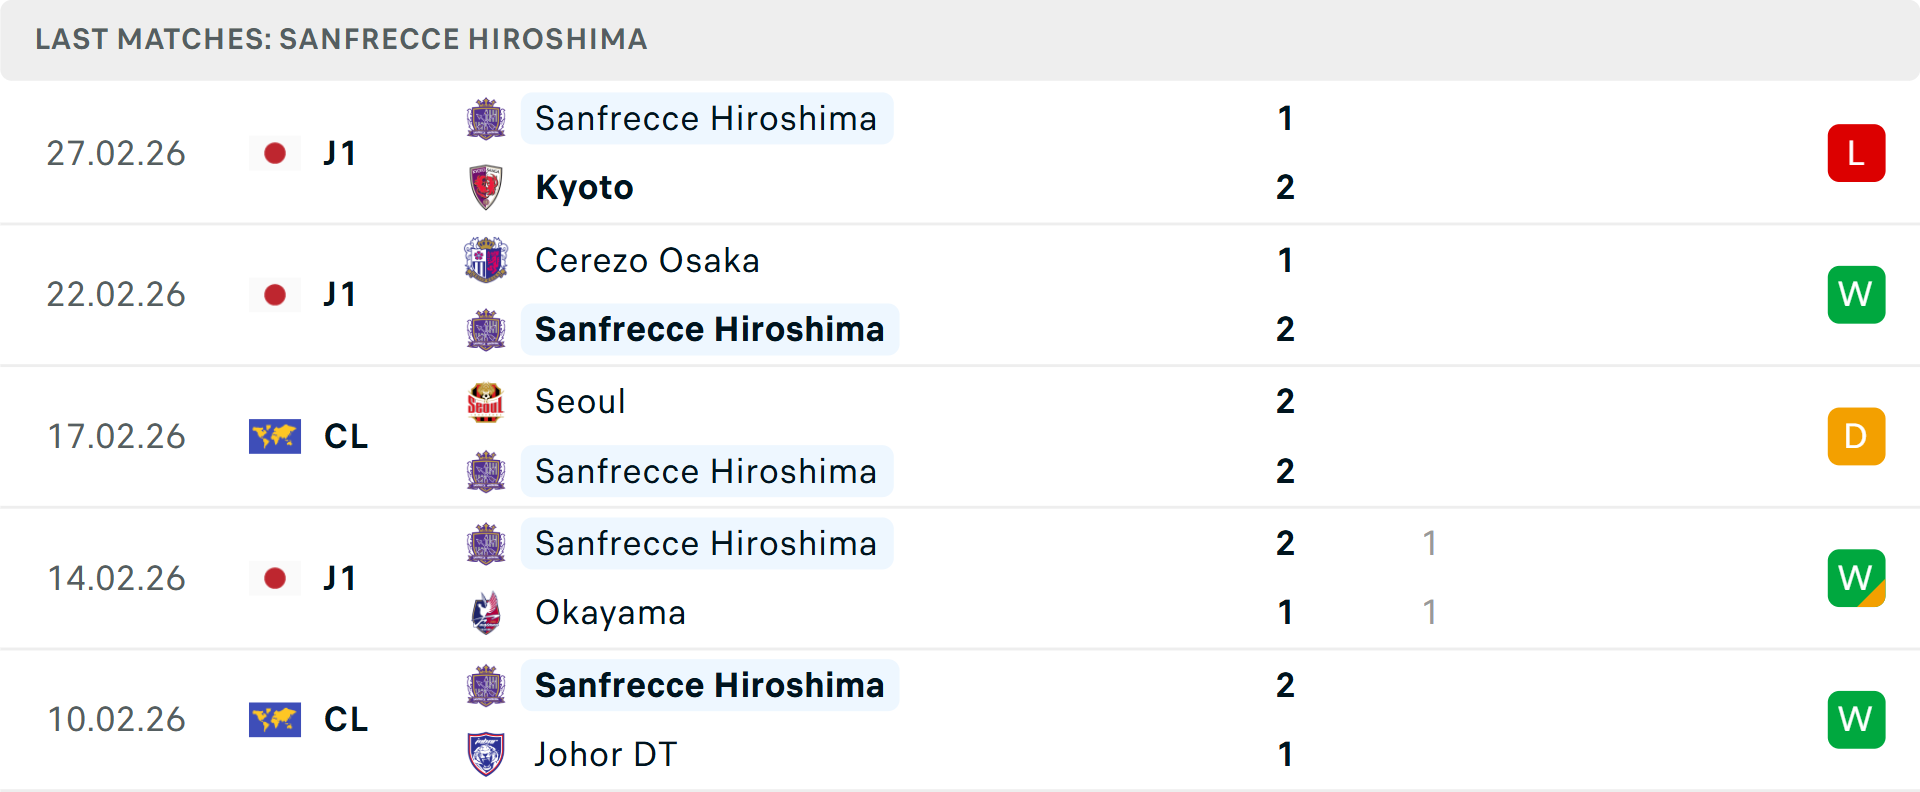Image resolution: width=1920 pixels, height=792 pixels.
Task: Open the Johor DT team link
Action: [x=606, y=754]
